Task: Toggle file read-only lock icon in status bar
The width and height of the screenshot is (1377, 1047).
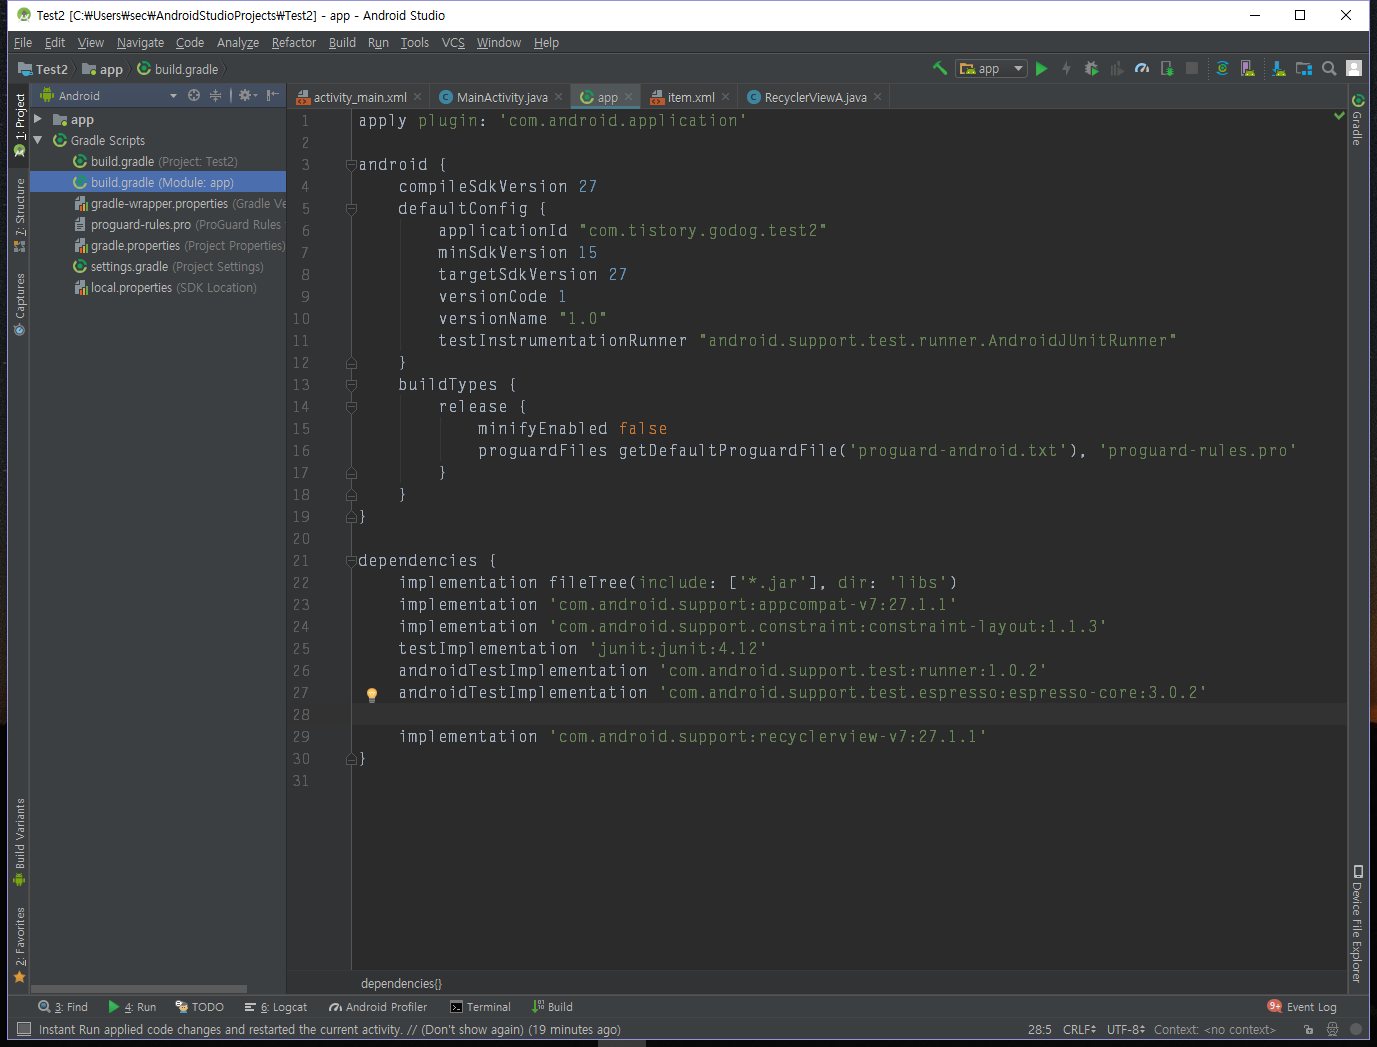Action: point(1308,1029)
